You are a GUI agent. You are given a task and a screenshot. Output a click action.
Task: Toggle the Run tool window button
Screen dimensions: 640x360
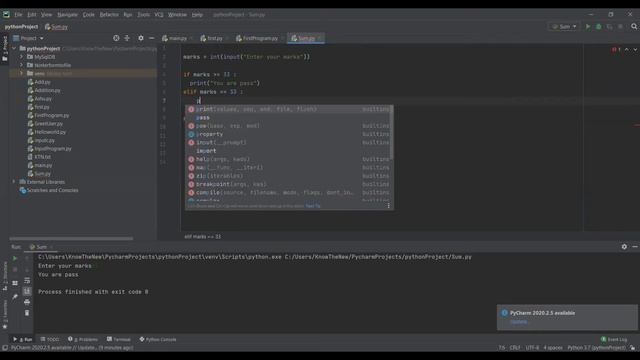click(23, 339)
